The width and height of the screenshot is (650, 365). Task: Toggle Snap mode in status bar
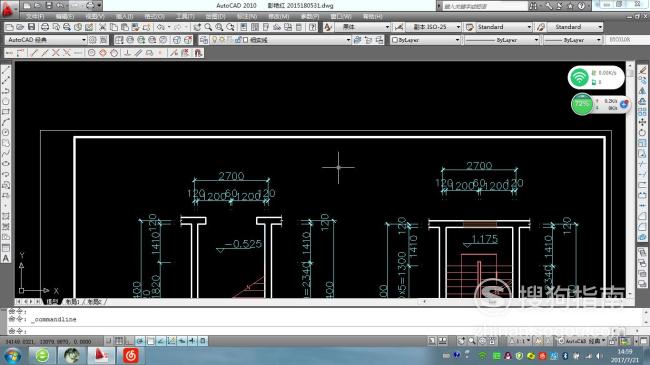tap(108, 341)
